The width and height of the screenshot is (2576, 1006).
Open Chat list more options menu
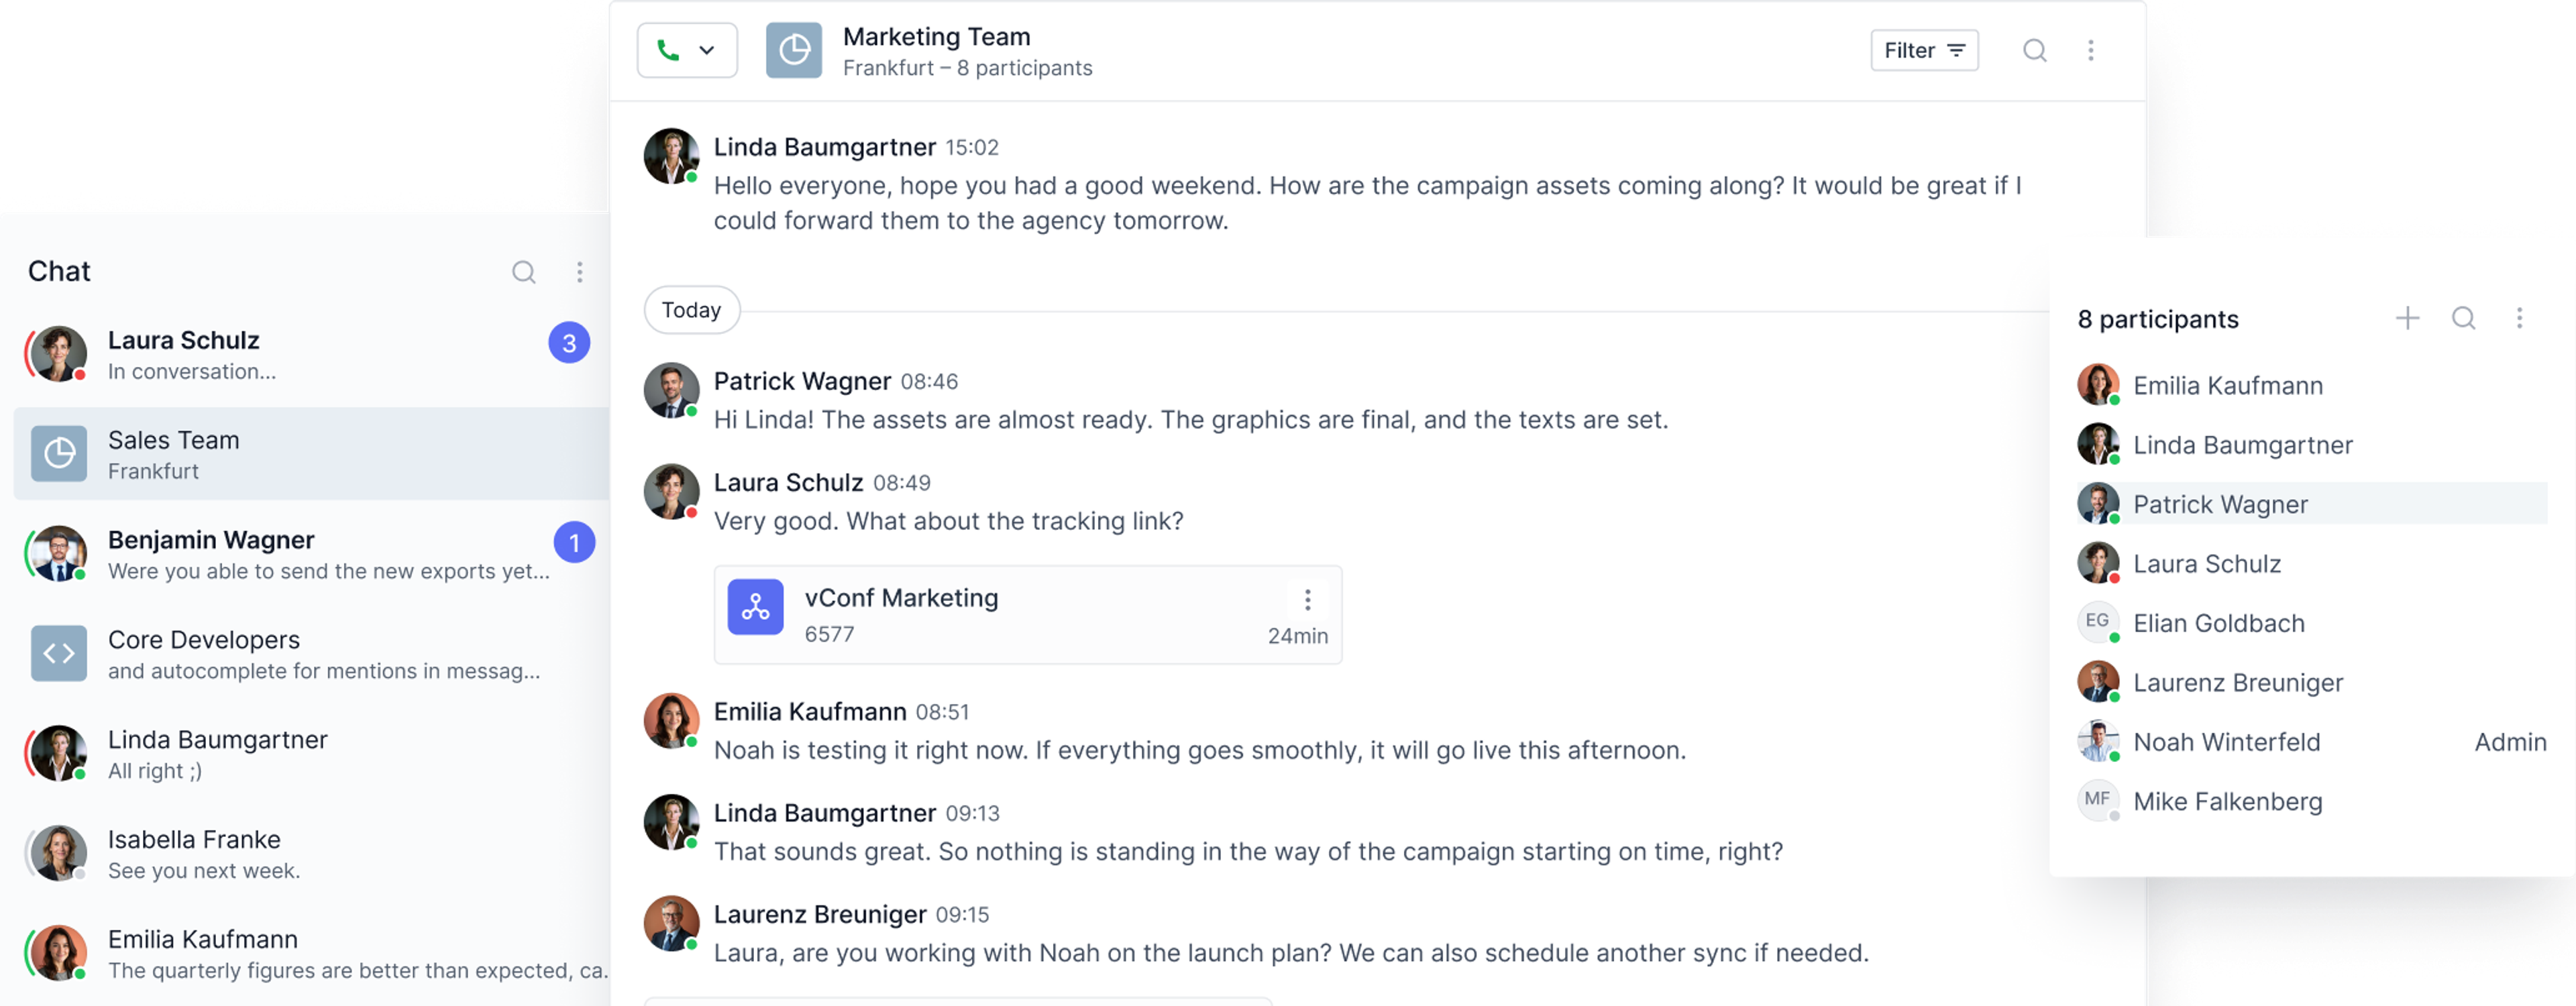[579, 272]
